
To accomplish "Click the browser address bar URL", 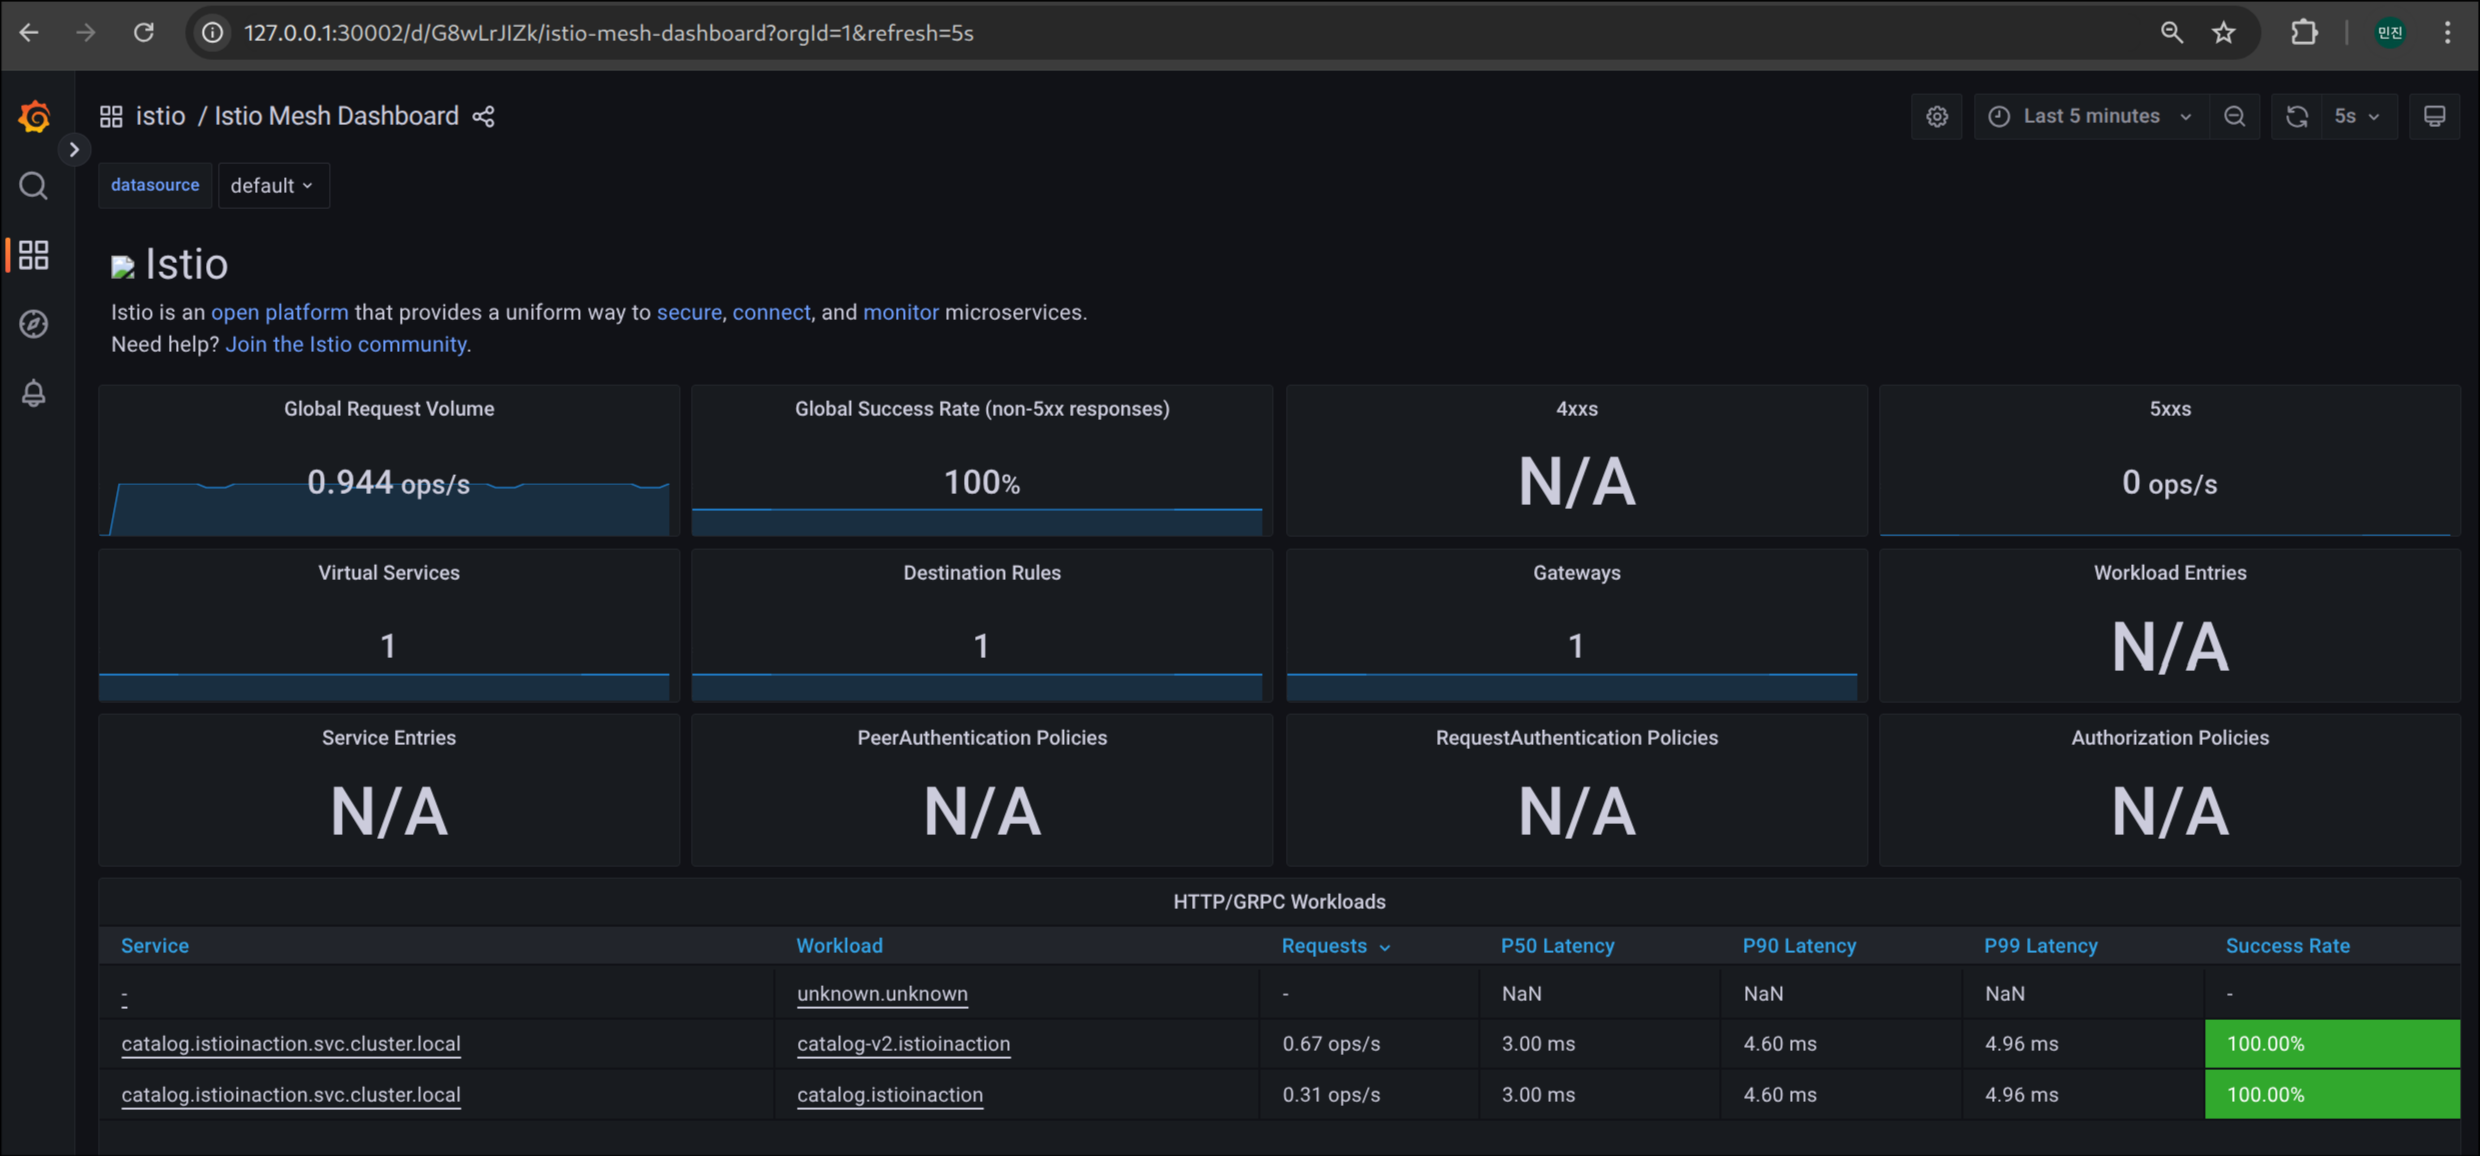I will 608,33.
